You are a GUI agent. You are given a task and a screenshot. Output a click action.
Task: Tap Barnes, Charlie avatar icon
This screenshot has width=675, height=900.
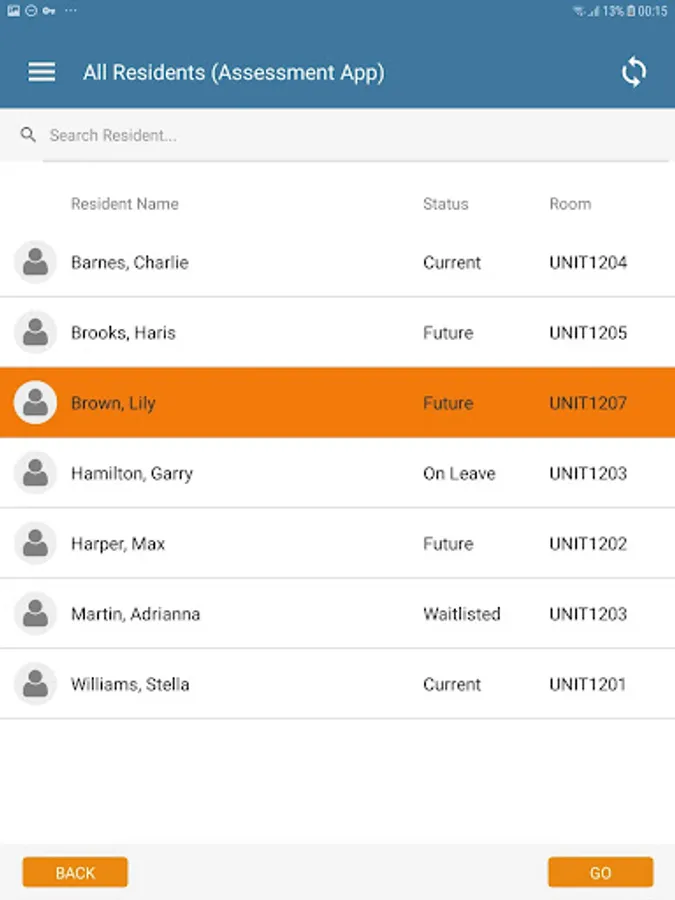click(x=35, y=262)
